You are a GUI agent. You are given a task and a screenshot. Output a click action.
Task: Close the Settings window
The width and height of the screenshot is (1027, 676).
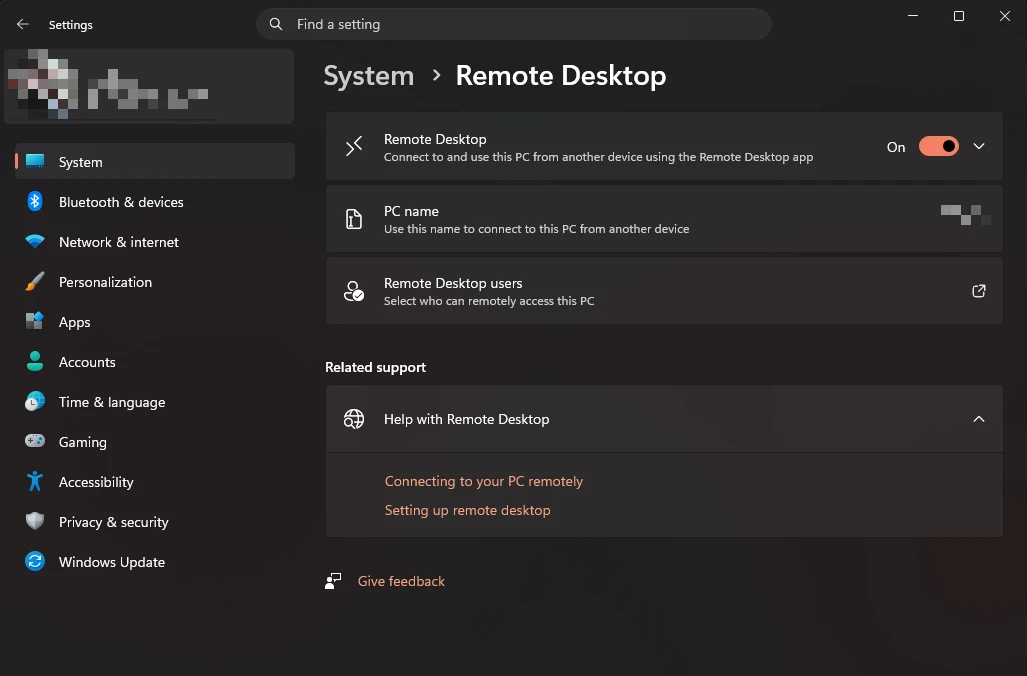pyautogui.click(x=1005, y=16)
